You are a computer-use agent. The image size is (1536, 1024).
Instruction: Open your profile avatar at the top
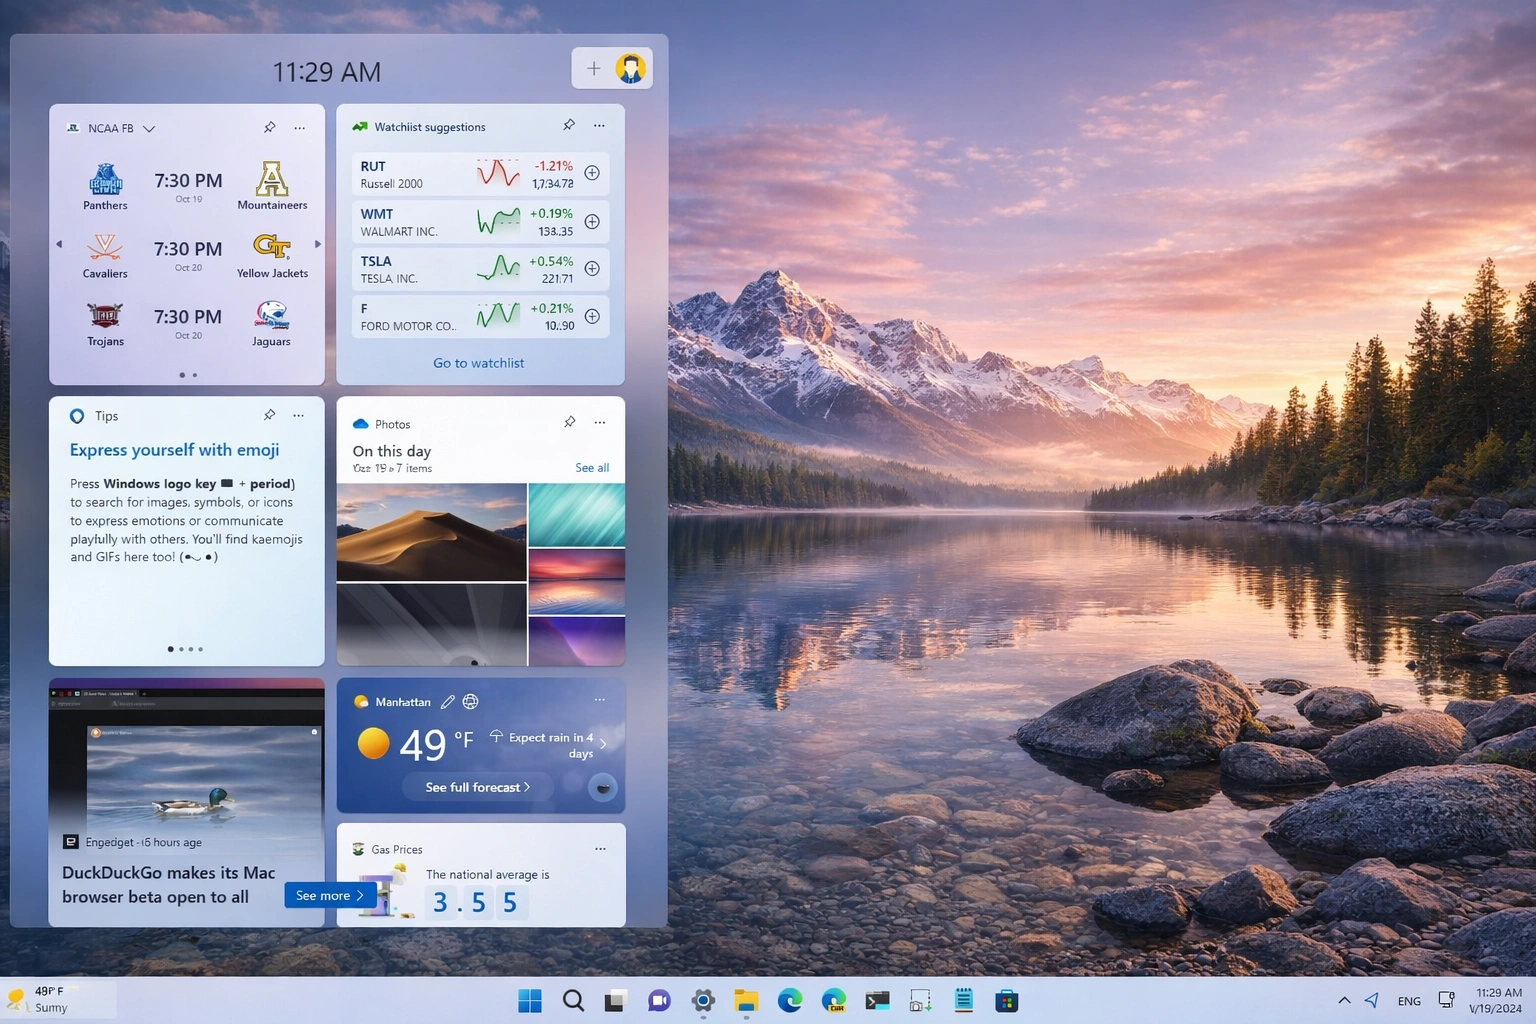[630, 68]
